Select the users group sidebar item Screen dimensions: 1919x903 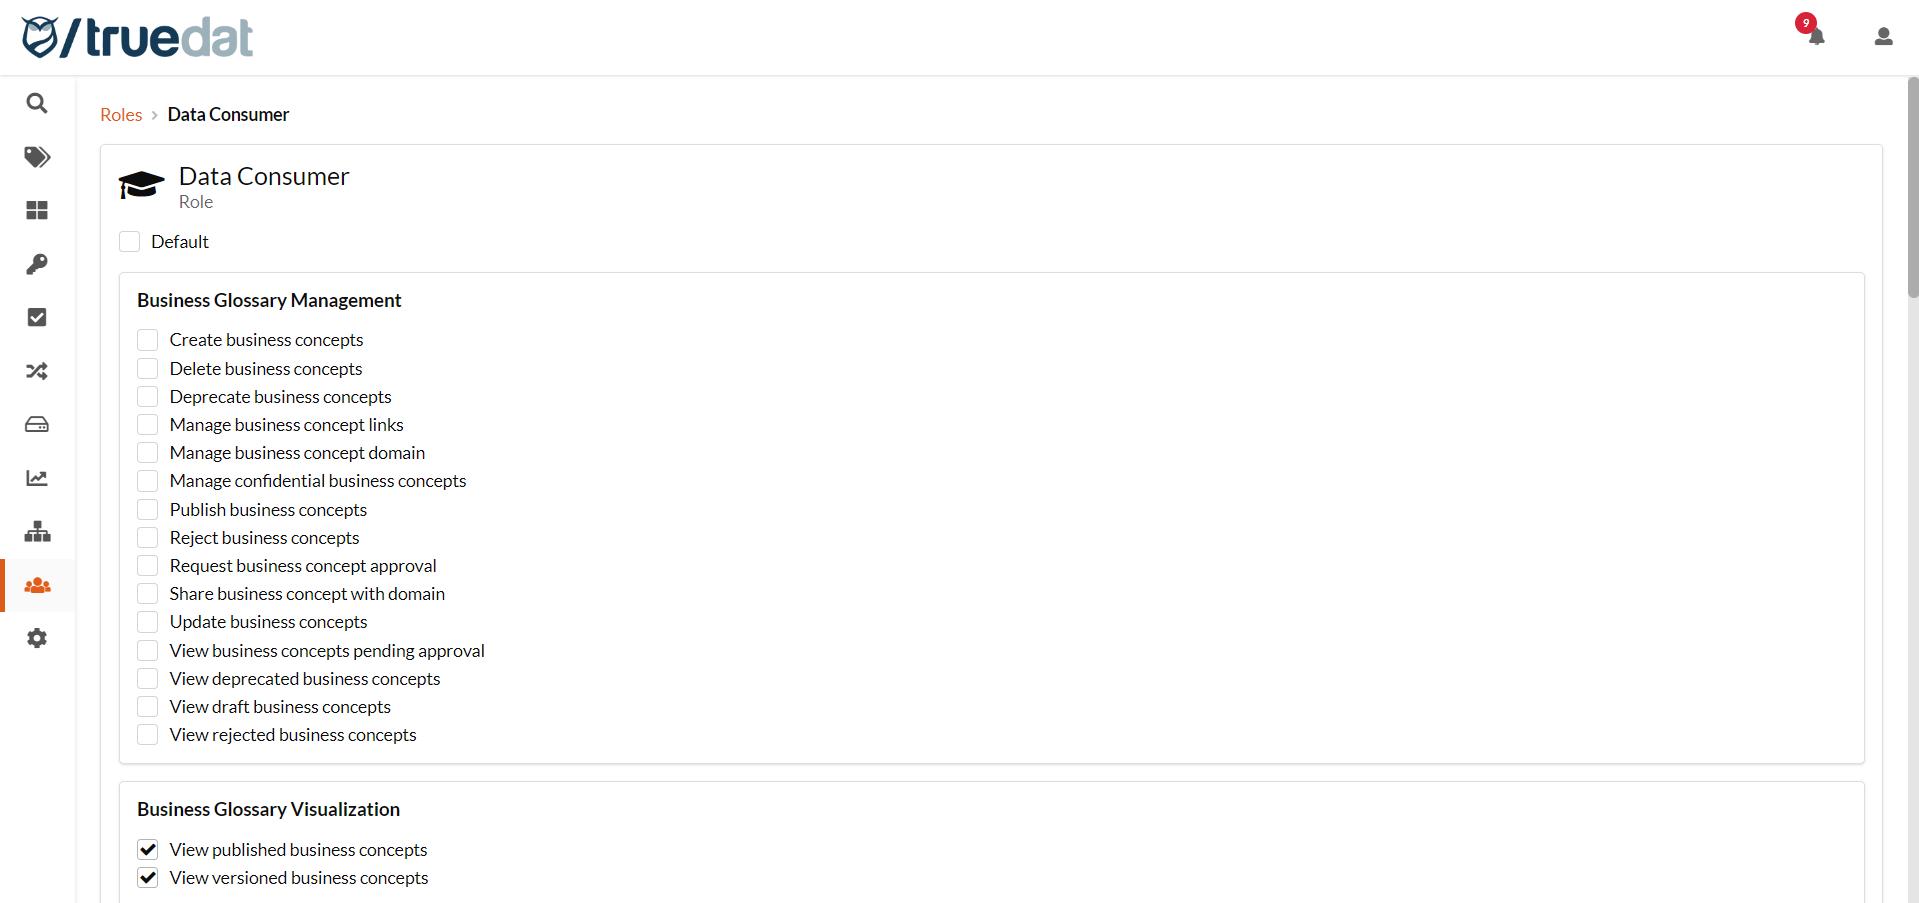[x=37, y=585]
